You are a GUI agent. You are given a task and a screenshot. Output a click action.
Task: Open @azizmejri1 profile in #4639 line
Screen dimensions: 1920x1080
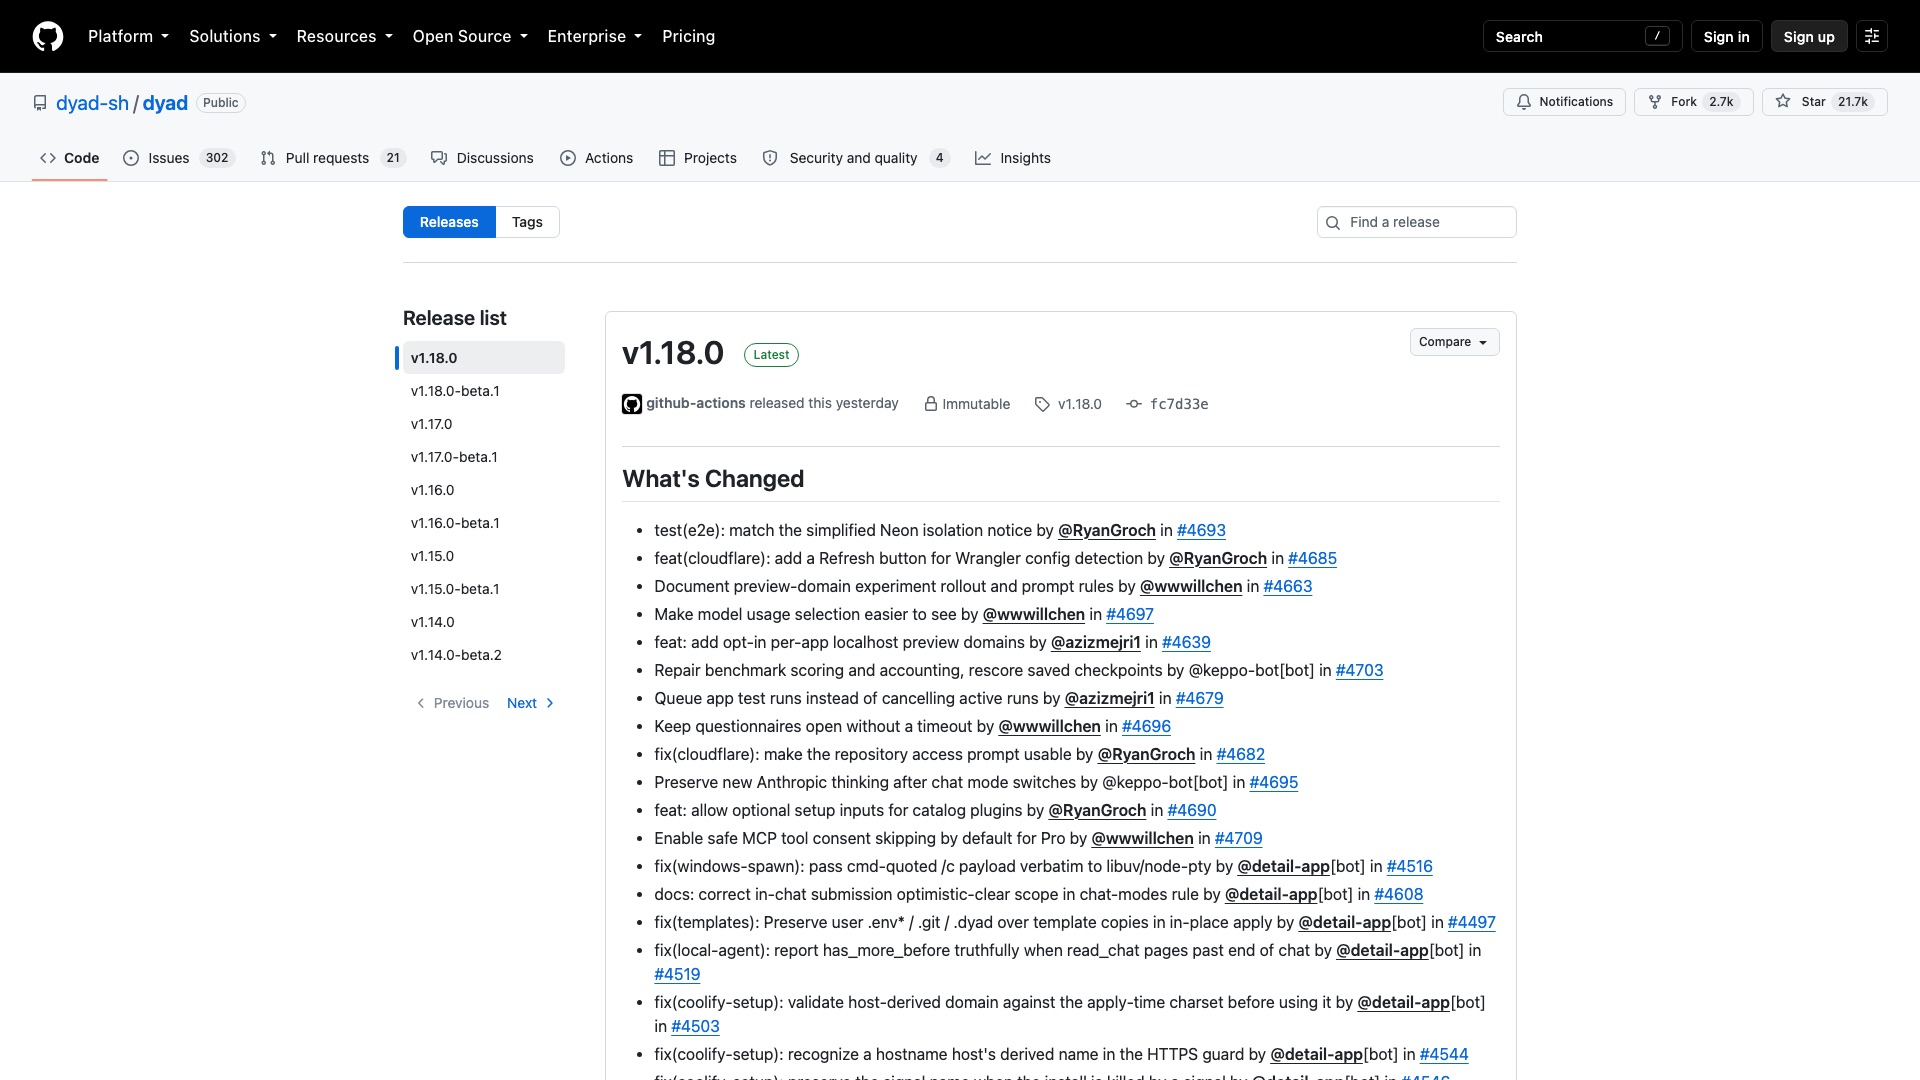click(1095, 642)
